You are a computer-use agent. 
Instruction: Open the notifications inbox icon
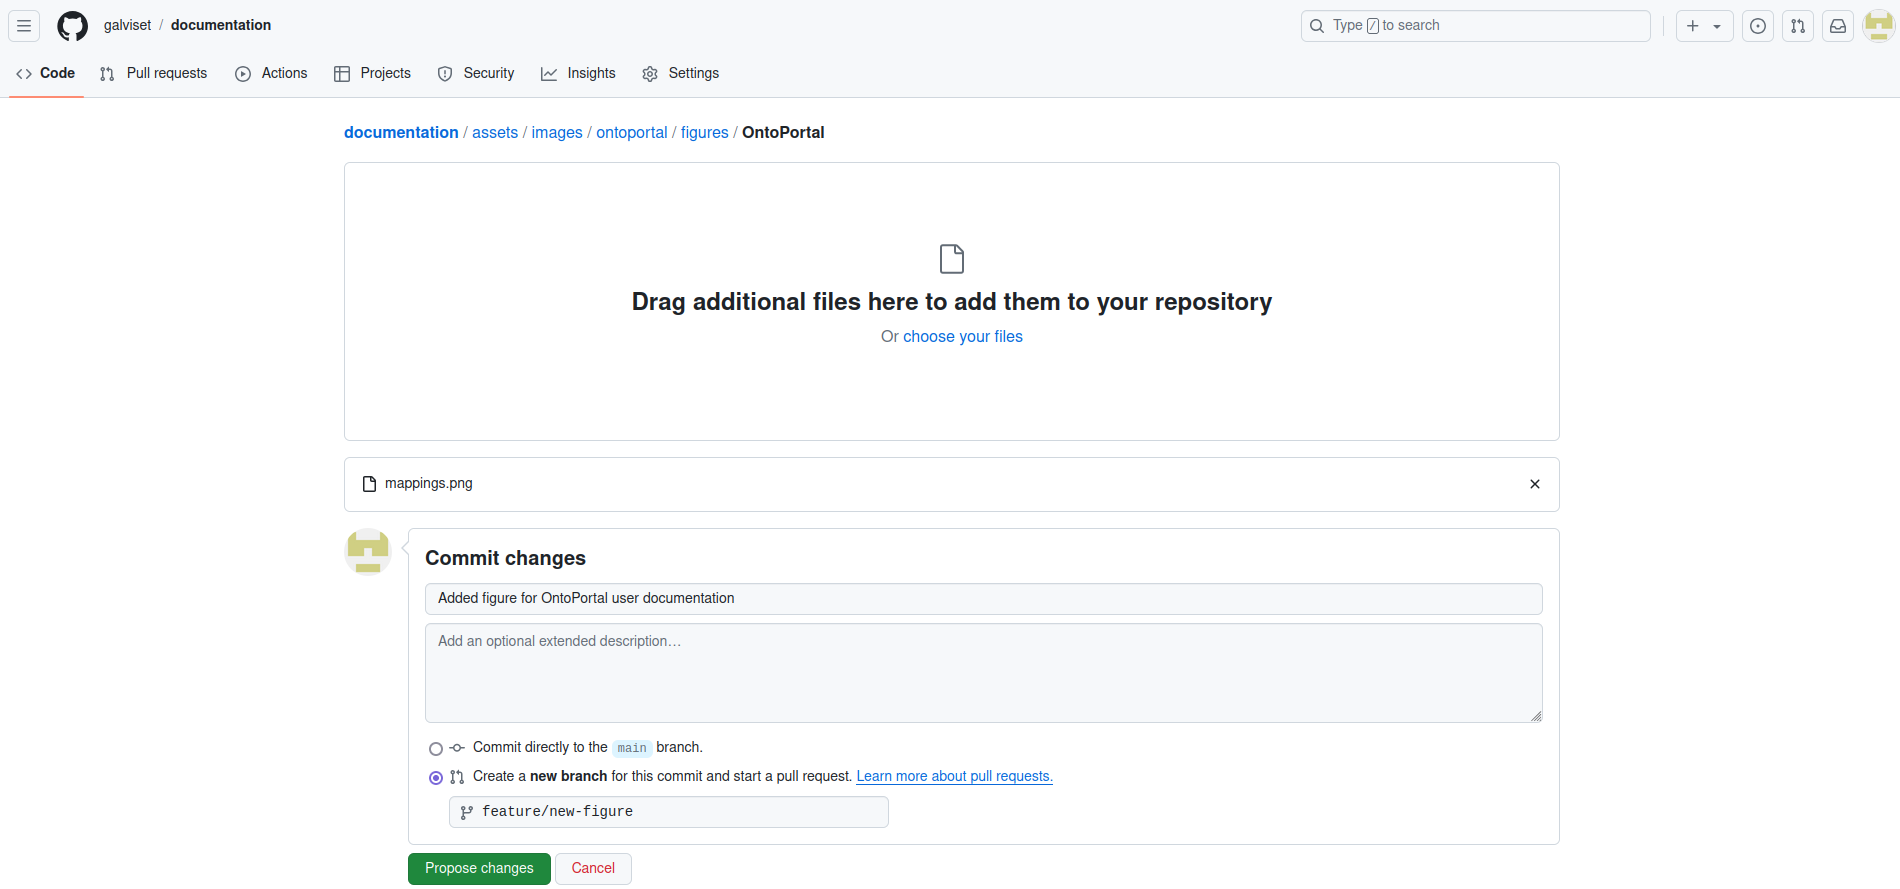pyautogui.click(x=1837, y=26)
